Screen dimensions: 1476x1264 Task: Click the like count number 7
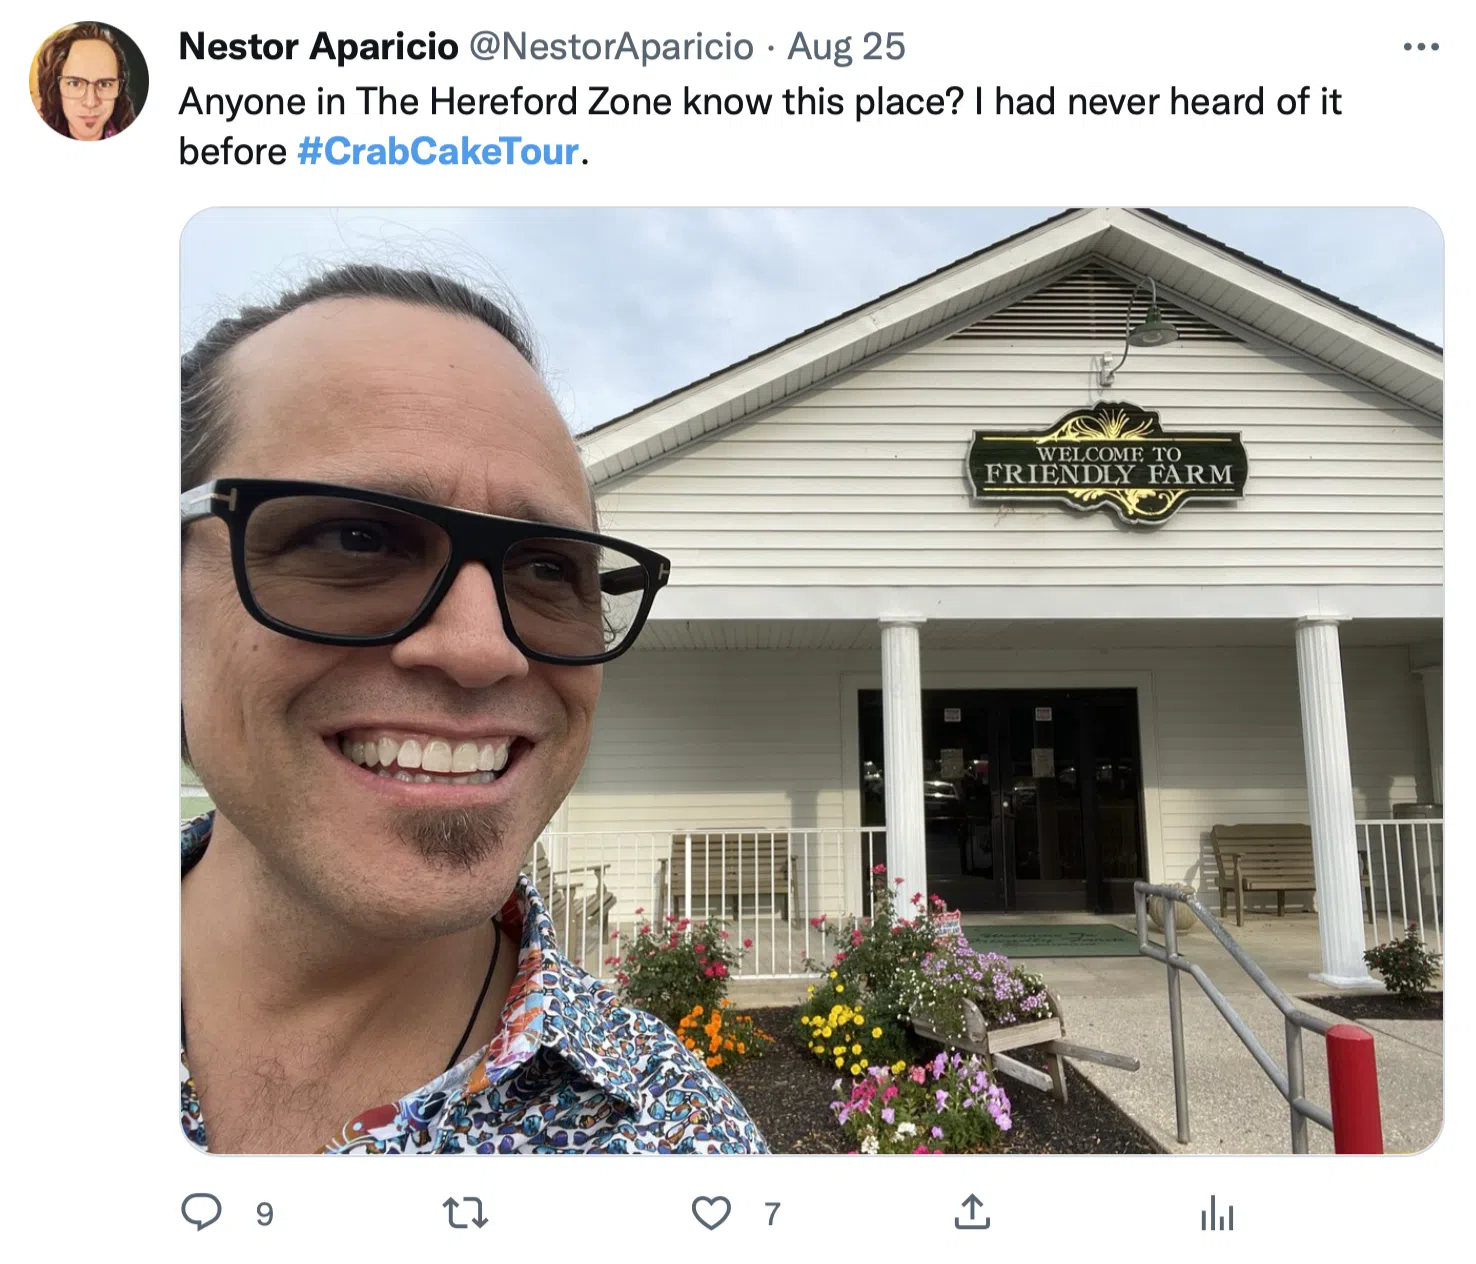click(x=772, y=1214)
